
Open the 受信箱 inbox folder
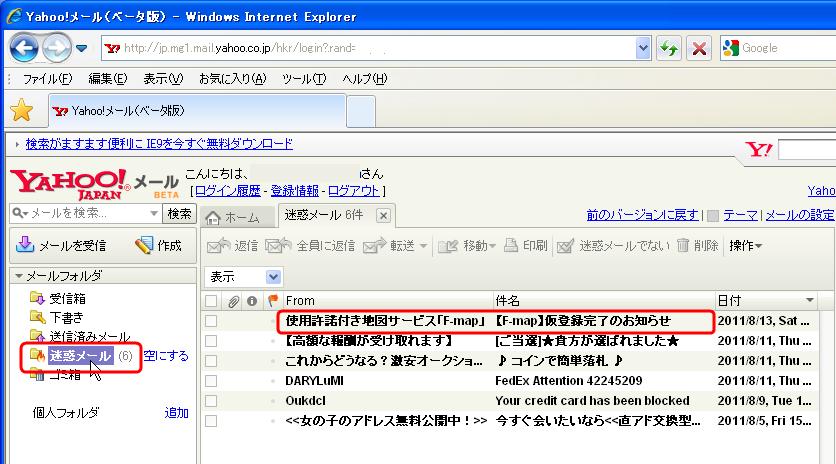pyautogui.click(x=58, y=298)
